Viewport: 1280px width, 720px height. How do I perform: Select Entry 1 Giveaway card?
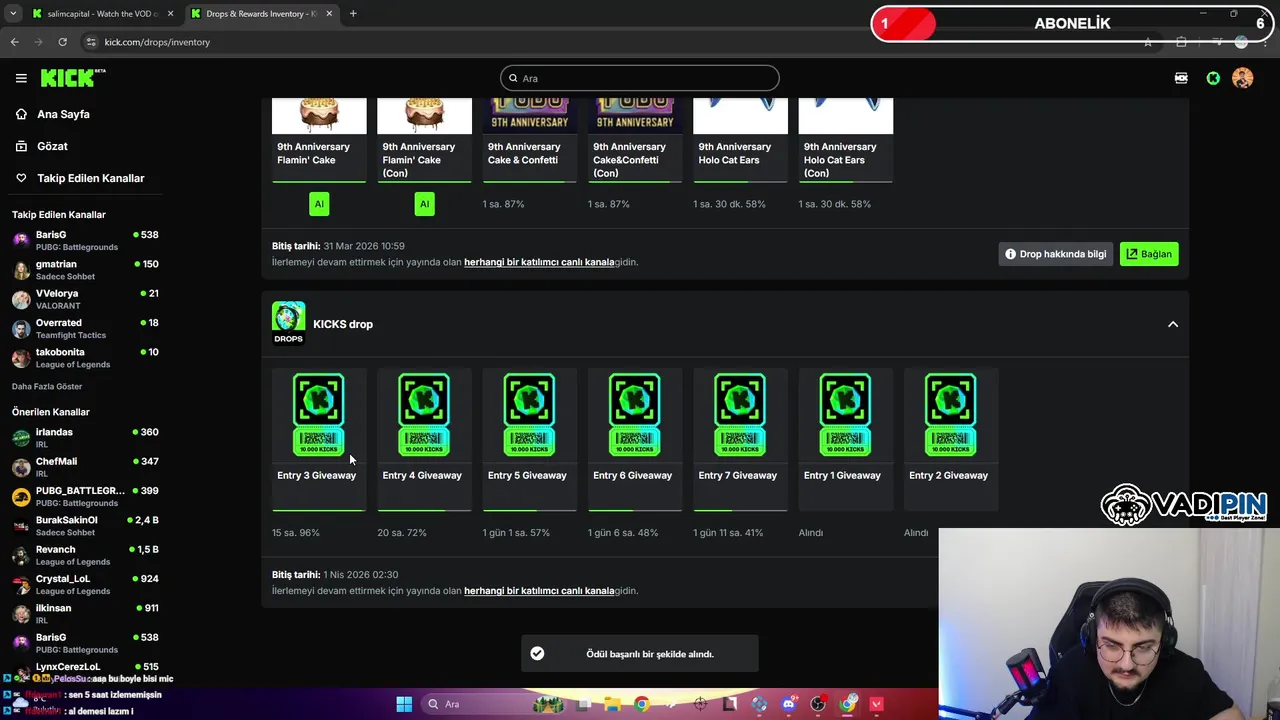[845, 439]
